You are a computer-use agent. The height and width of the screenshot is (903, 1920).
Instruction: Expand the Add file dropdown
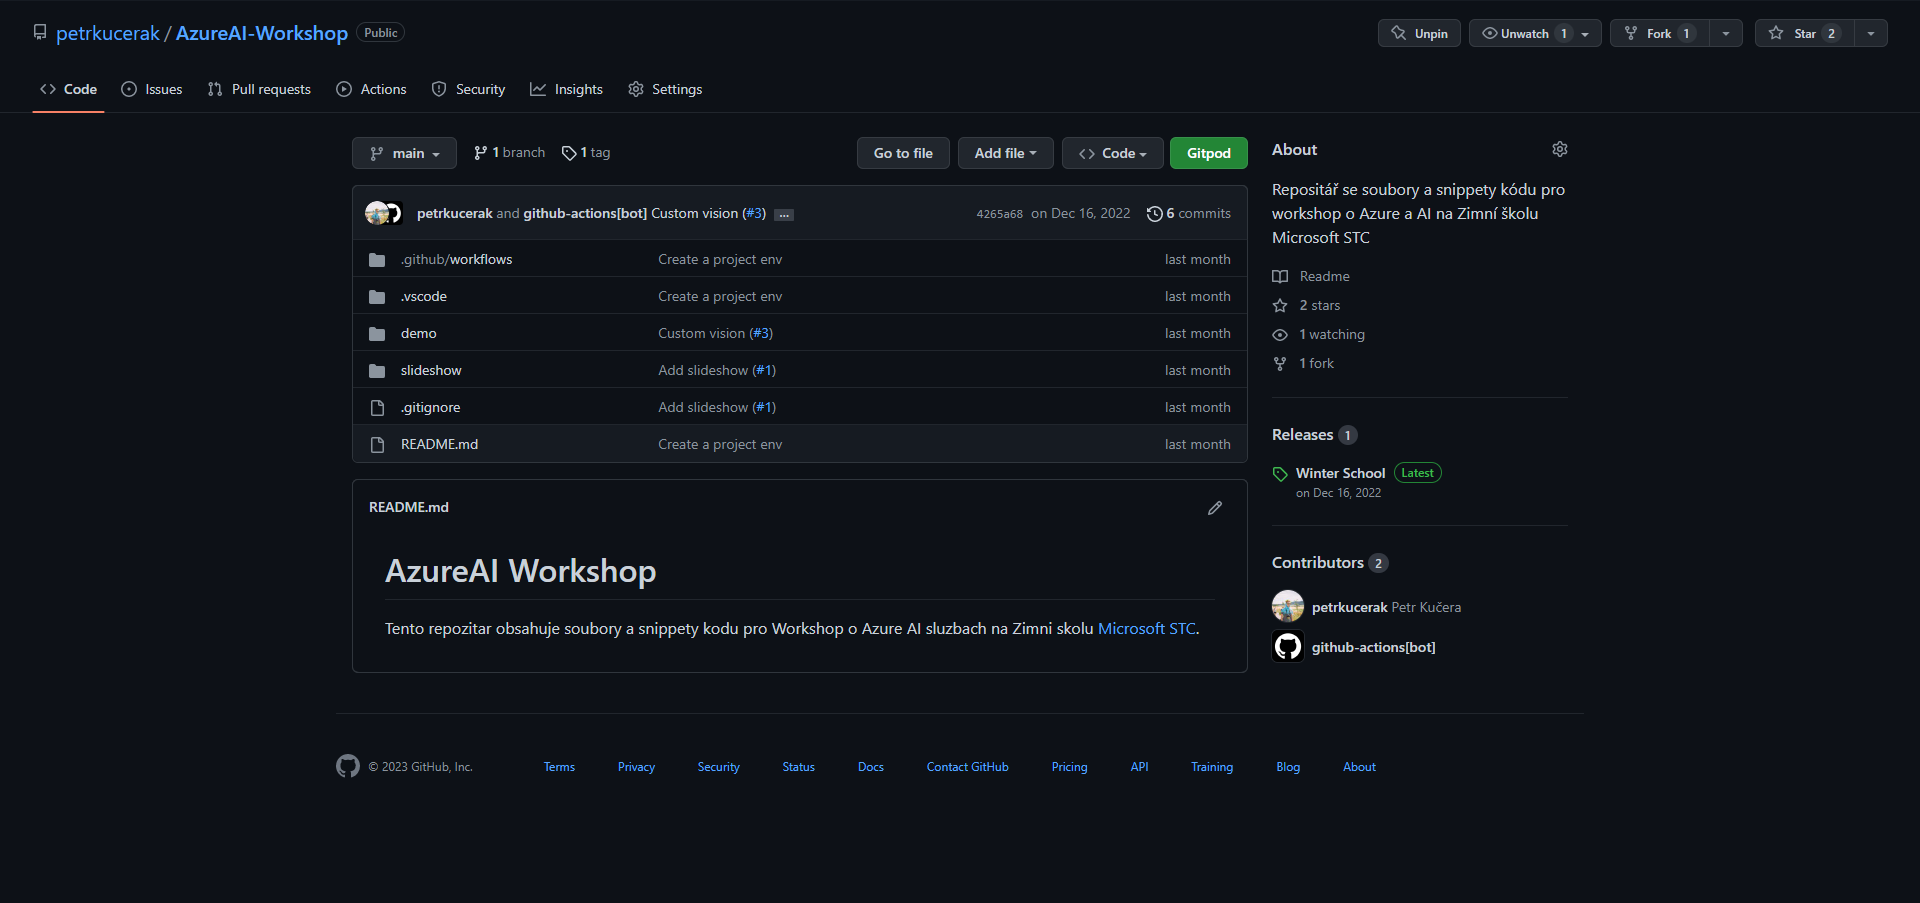click(1005, 153)
